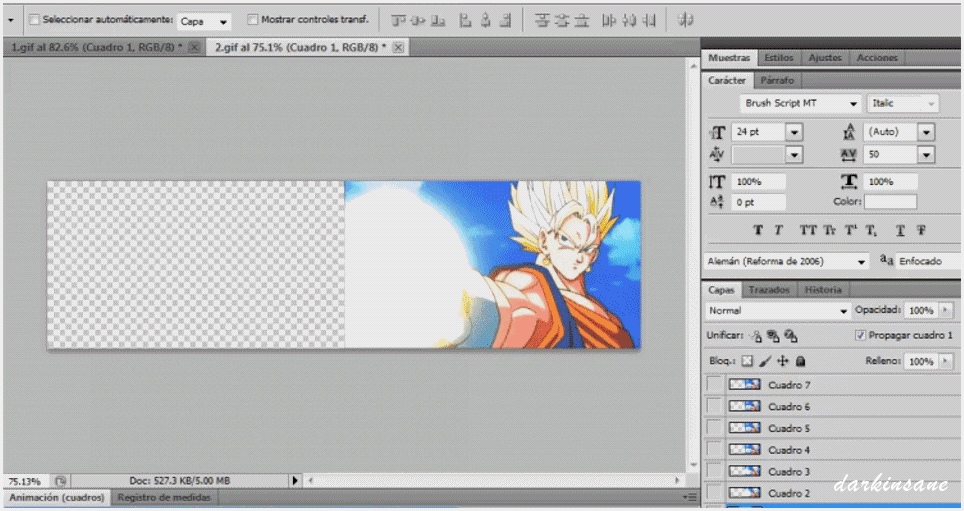Lock transparent pixels icon
This screenshot has width=964, height=511.
[x=747, y=361]
